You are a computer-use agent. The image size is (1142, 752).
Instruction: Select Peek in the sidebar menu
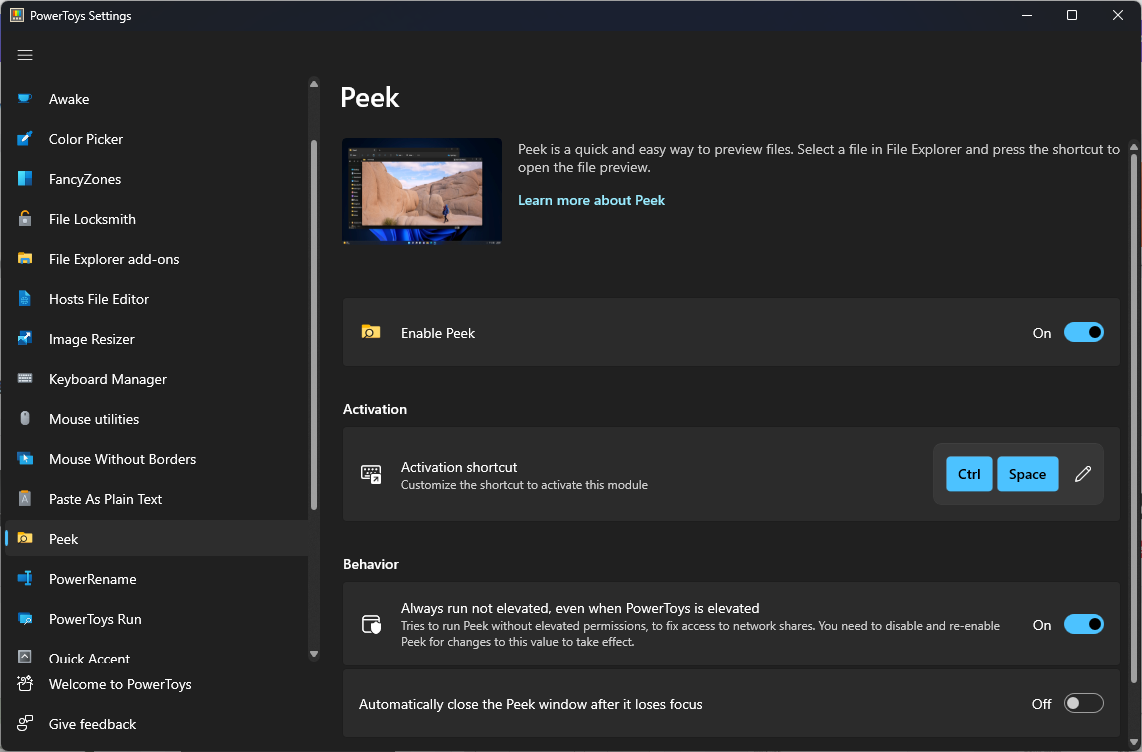[x=63, y=539]
